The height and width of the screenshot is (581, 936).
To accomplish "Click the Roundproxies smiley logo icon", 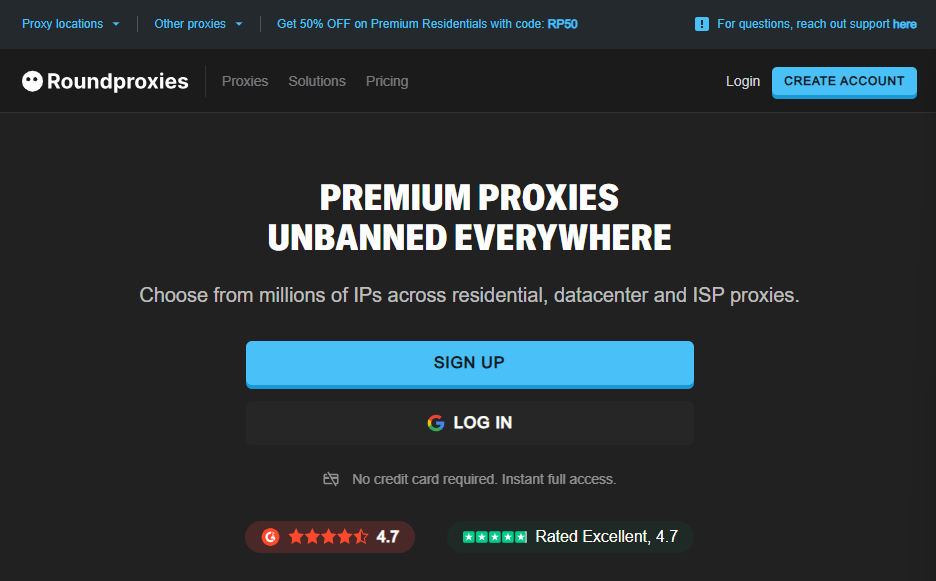I will [x=34, y=81].
